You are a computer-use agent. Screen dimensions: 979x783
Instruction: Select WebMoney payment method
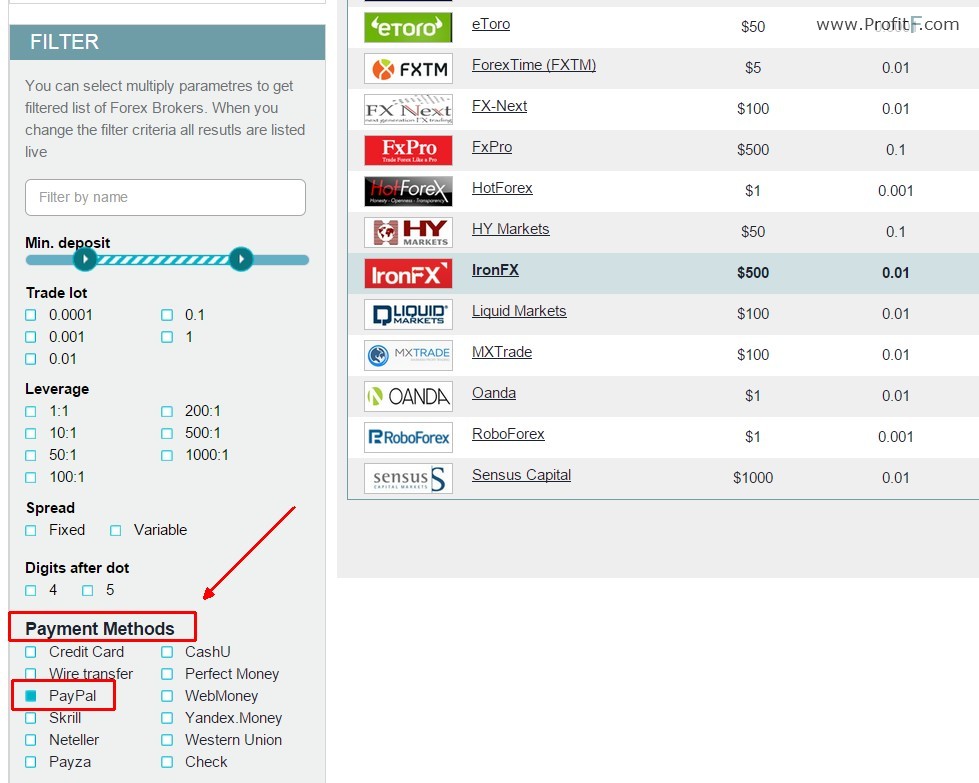[167, 696]
